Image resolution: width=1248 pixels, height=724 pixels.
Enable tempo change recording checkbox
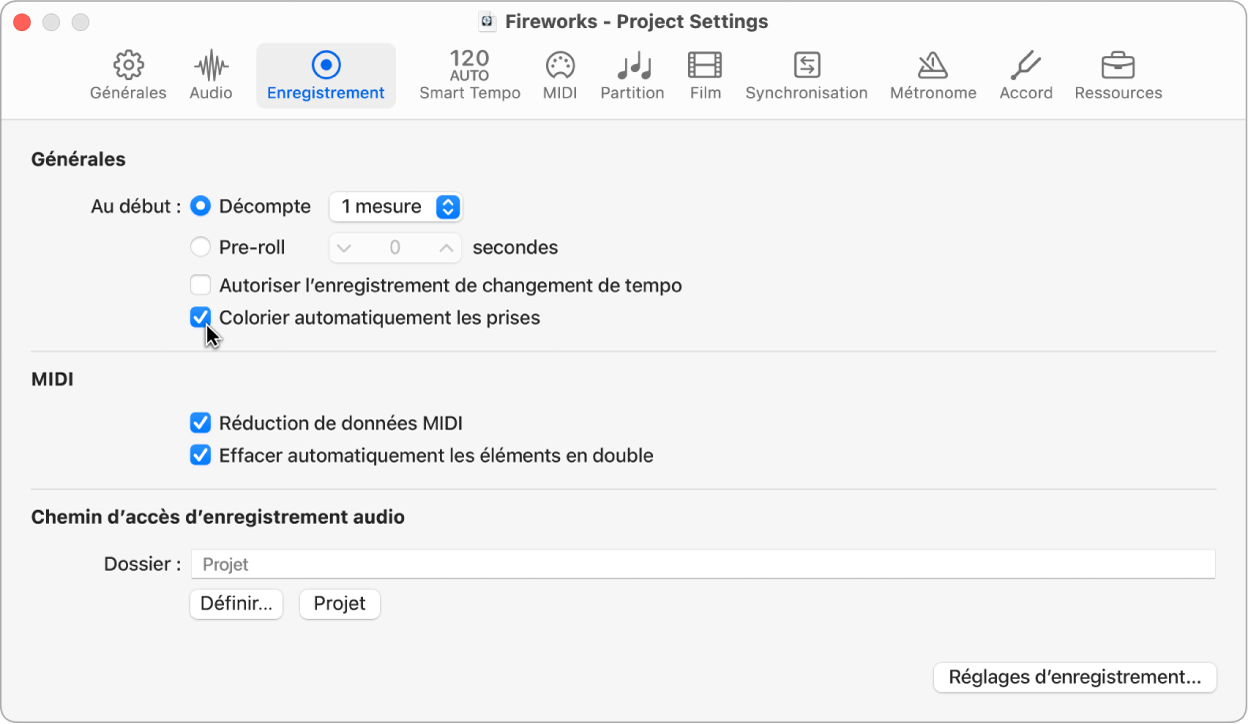click(x=201, y=285)
